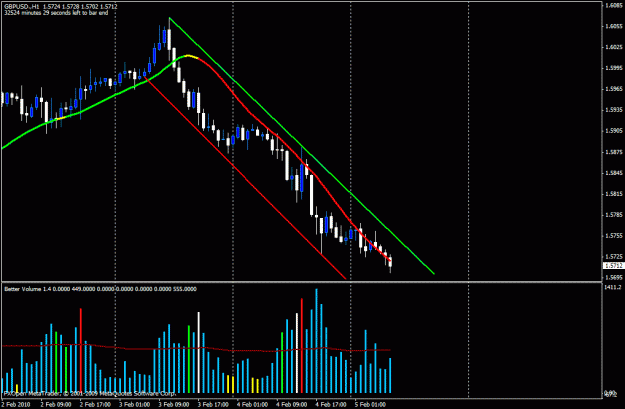The height and width of the screenshot is (409, 625).
Task: Click the '4 Feb 09:00' time axis label
Action: coord(291,404)
